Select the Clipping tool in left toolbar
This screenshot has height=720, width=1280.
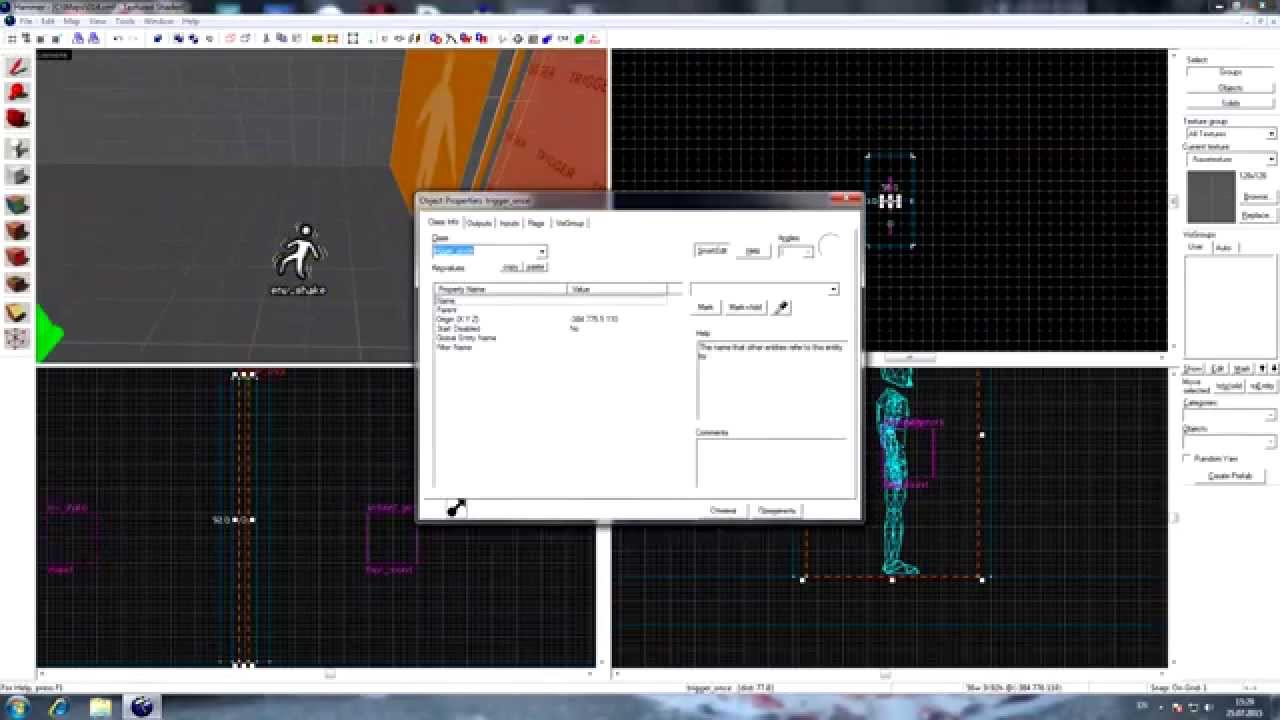(x=17, y=312)
